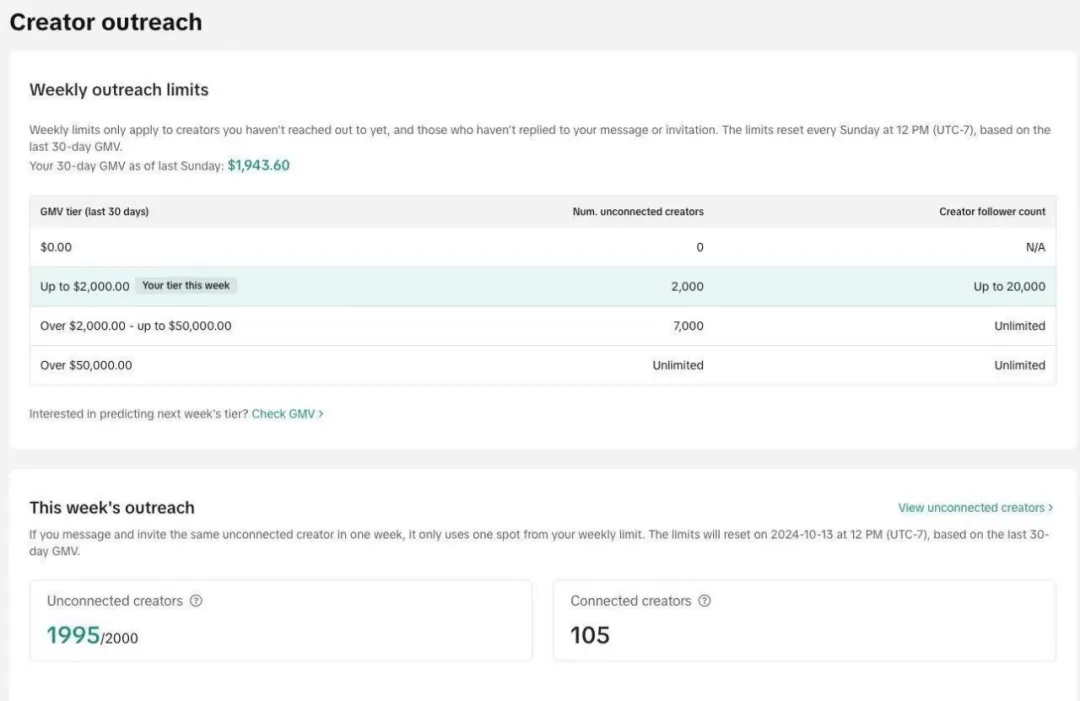Select the 'Over $2,000.00 - up to $50,000.00' row
The image size is (1080, 701).
(135, 326)
